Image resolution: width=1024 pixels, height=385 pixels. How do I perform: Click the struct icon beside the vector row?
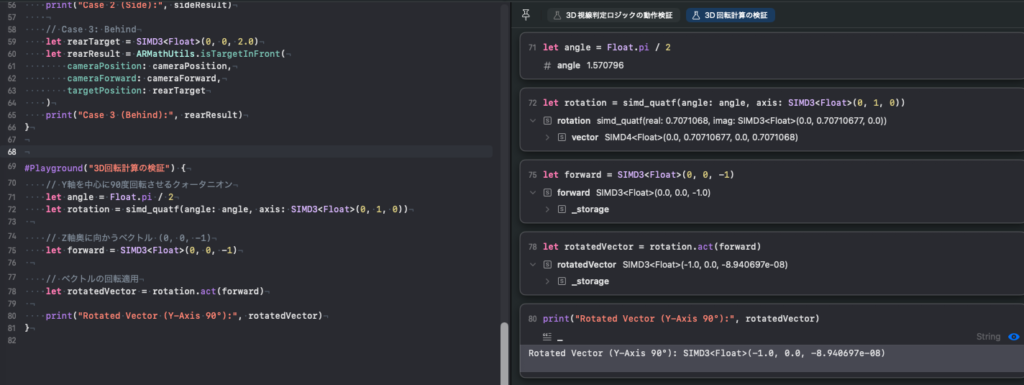tap(562, 138)
